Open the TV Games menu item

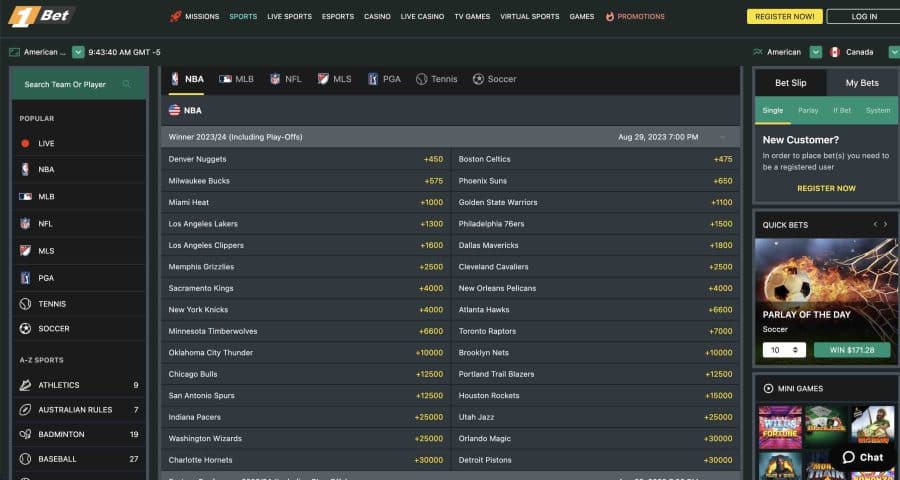tap(472, 17)
